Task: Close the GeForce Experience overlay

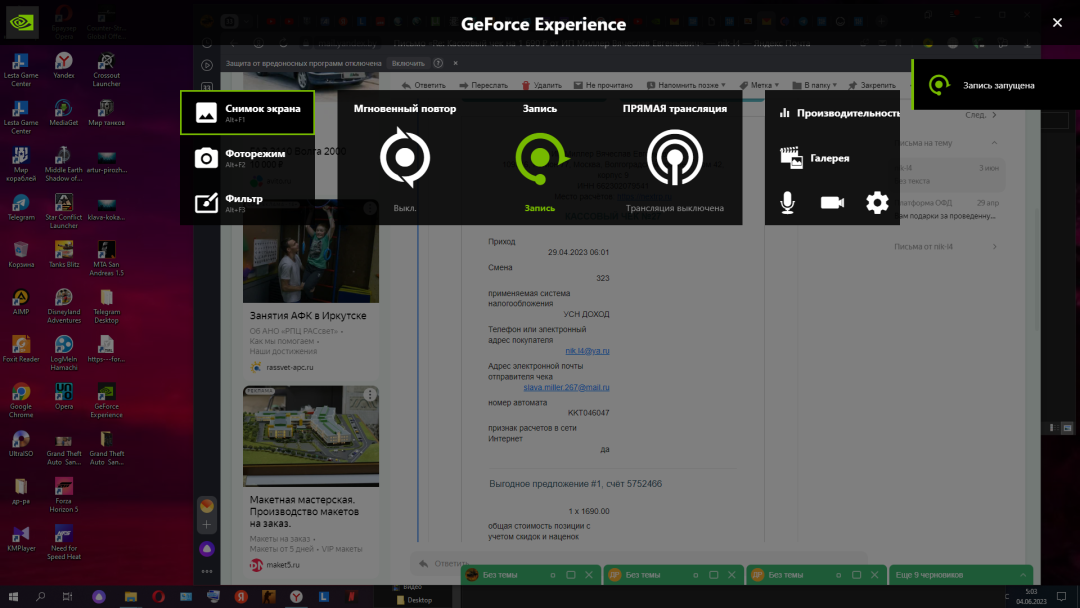Action: [1057, 23]
